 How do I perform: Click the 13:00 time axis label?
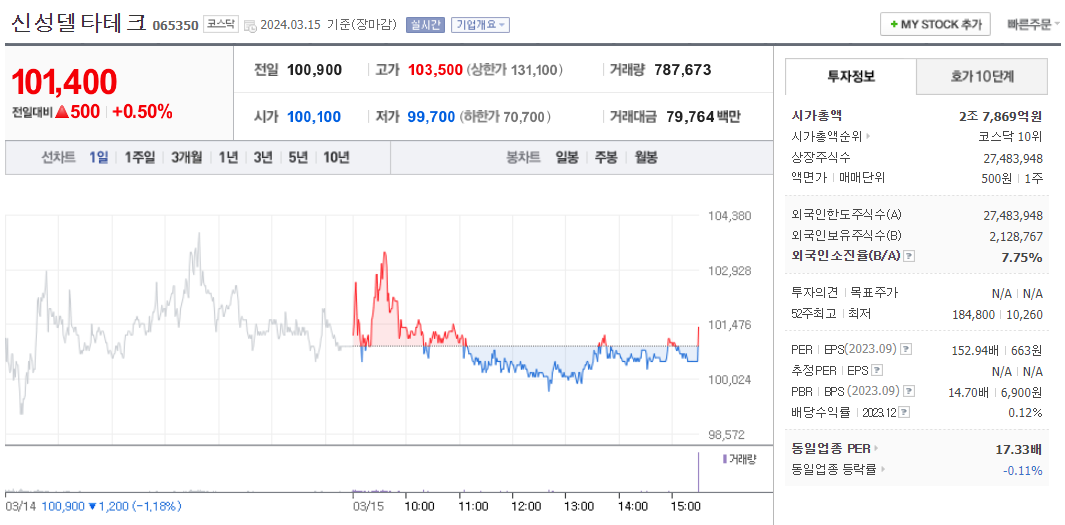[579, 506]
